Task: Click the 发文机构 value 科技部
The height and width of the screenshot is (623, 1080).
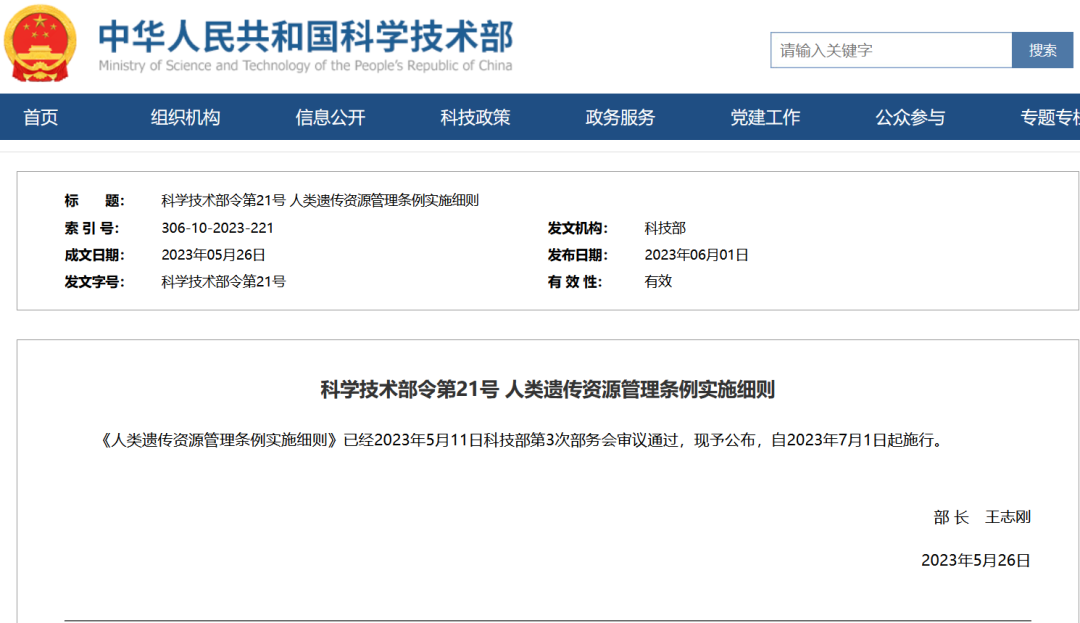Action: click(665, 228)
